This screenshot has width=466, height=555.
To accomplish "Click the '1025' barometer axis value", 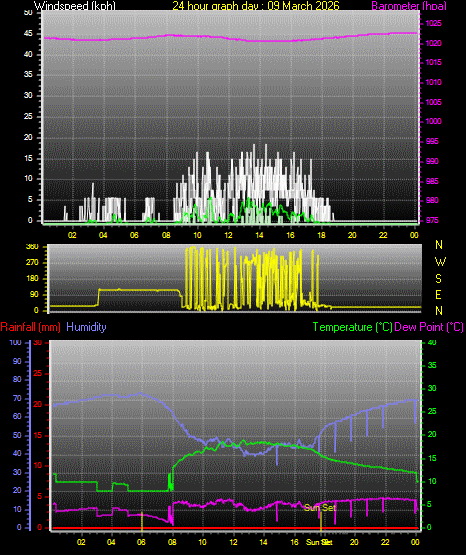I will (x=433, y=23).
